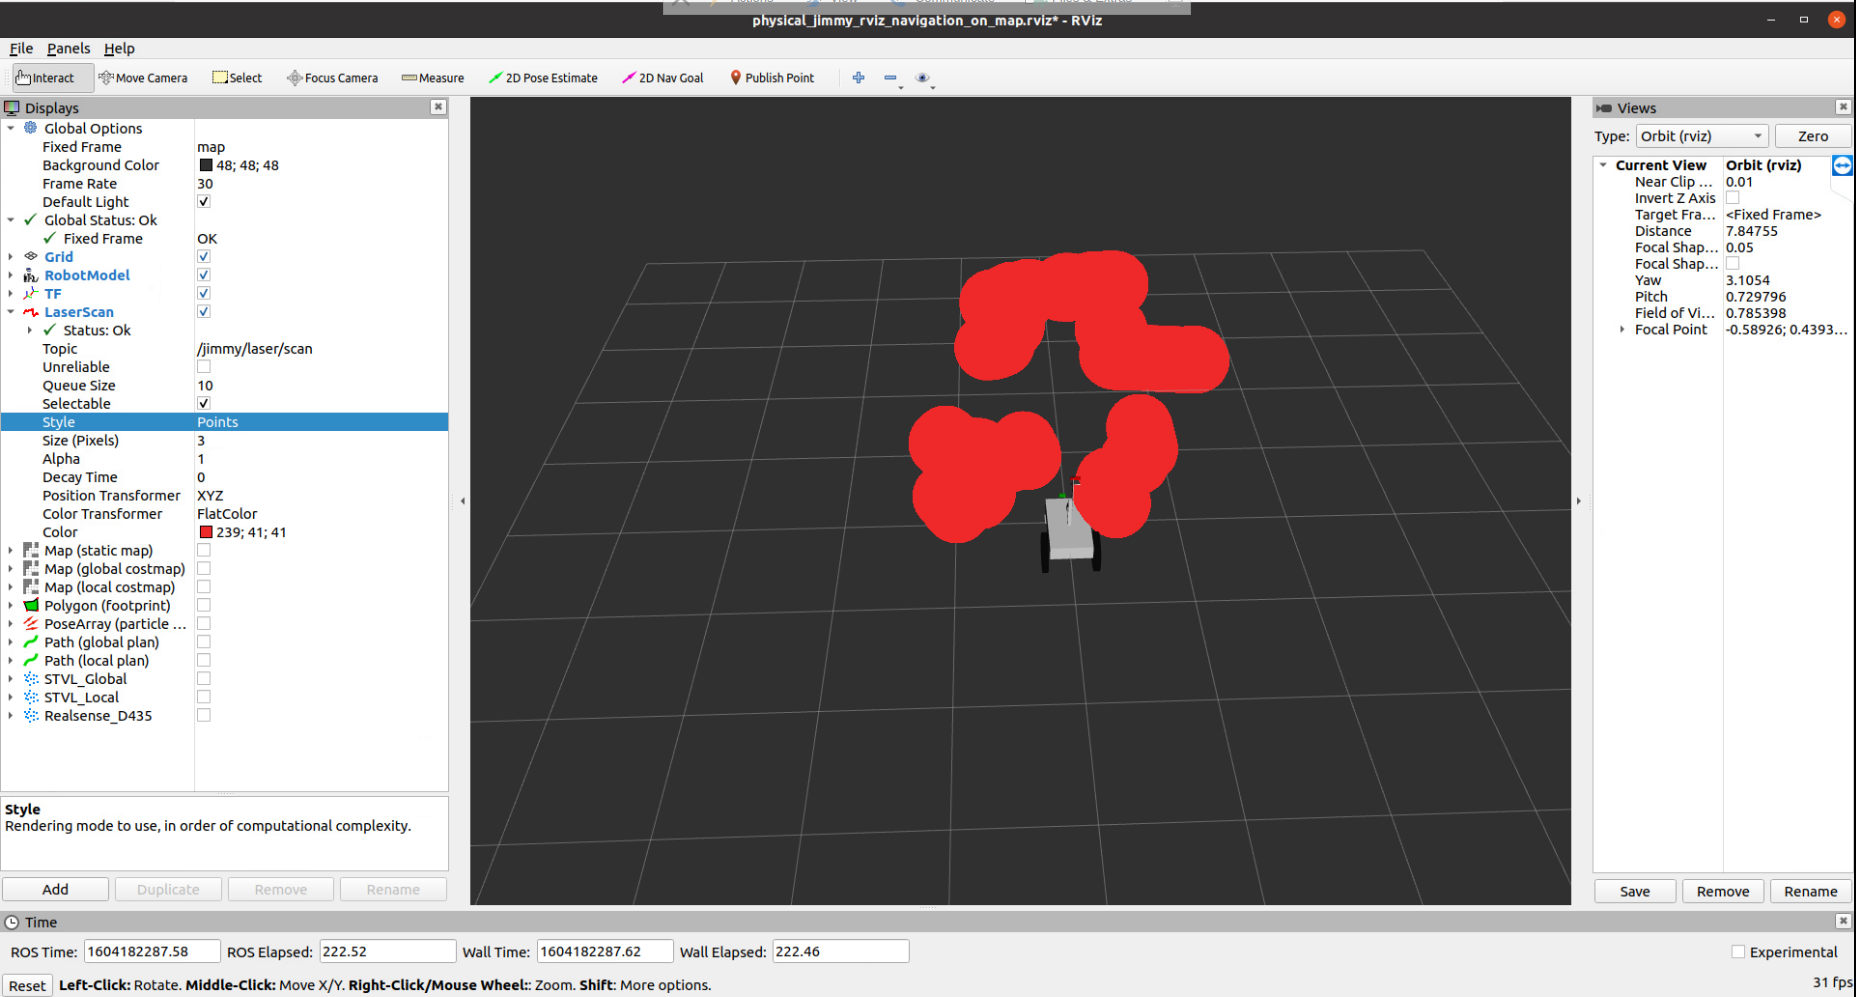Select the Style property row

coord(224,422)
